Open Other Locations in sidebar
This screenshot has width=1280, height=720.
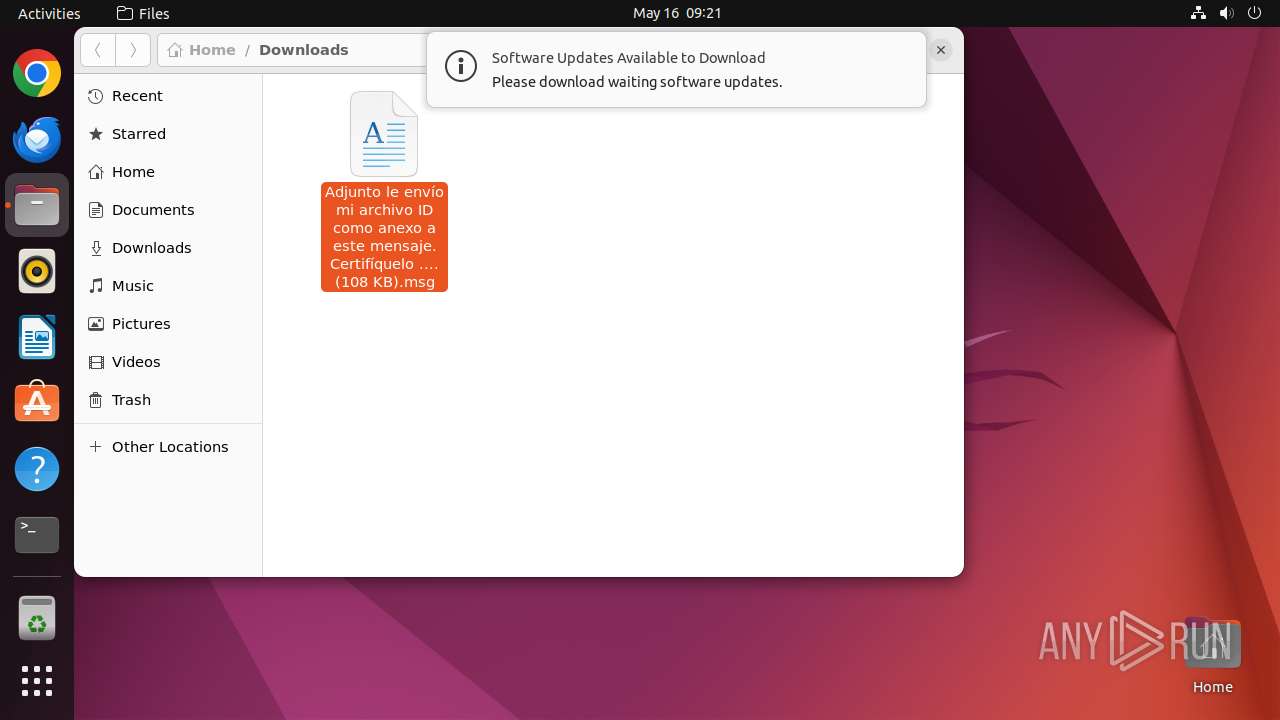[x=168, y=447]
